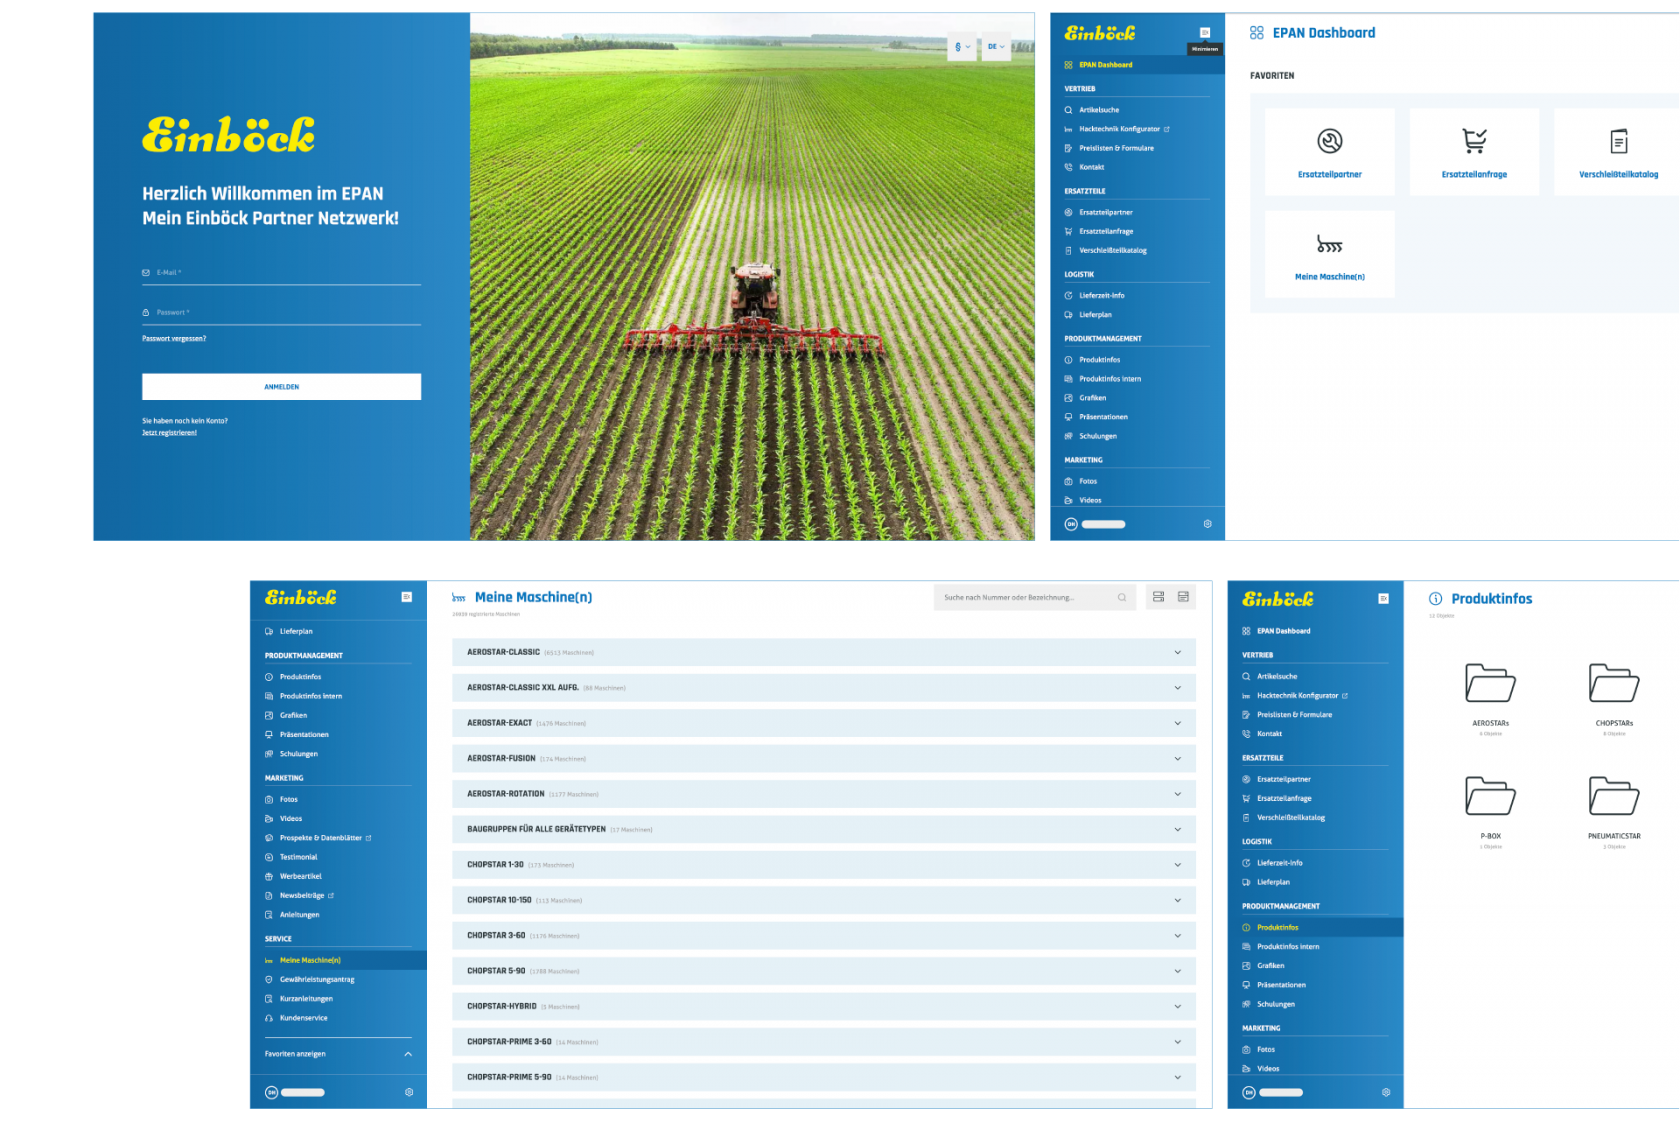Open the CHOPSTARs folder icon
Viewport: 1680px width, 1123px height.
click(x=1613, y=683)
